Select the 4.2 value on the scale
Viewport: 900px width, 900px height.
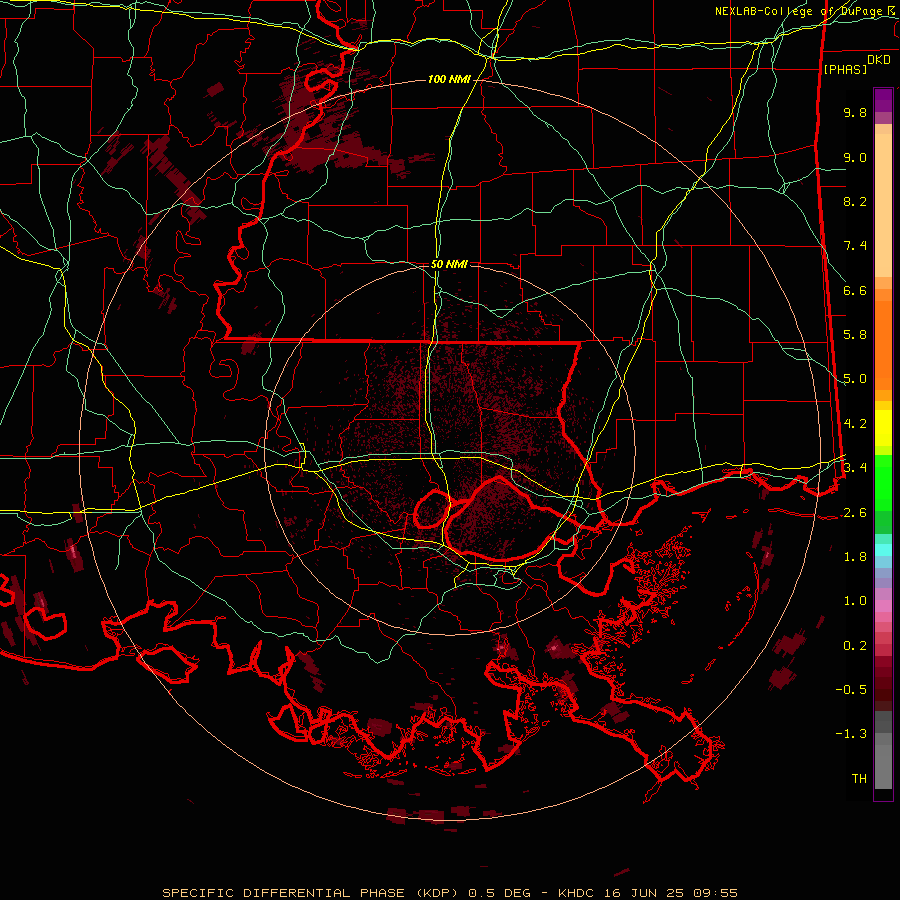click(x=855, y=424)
